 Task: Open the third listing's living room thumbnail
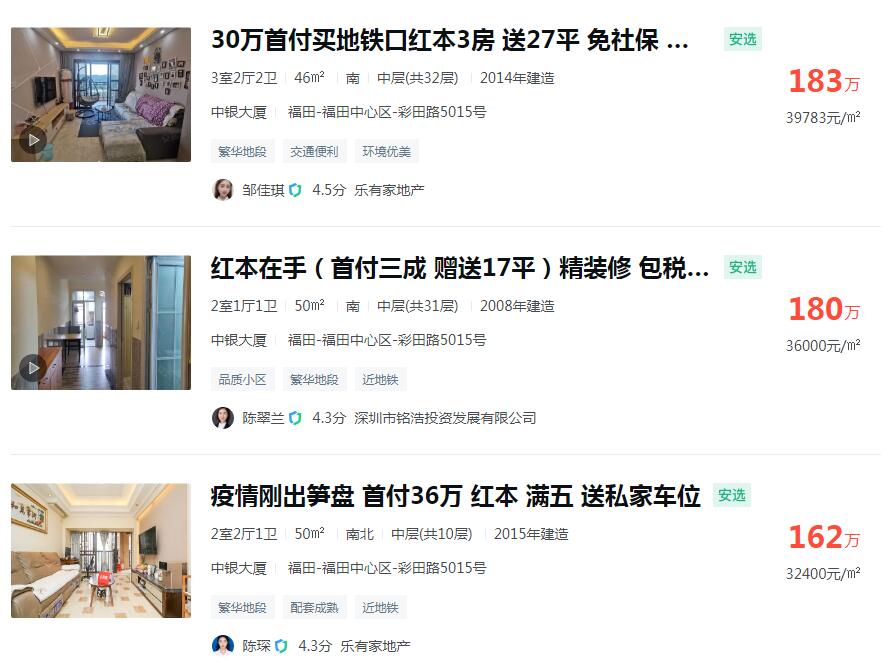tap(101, 550)
